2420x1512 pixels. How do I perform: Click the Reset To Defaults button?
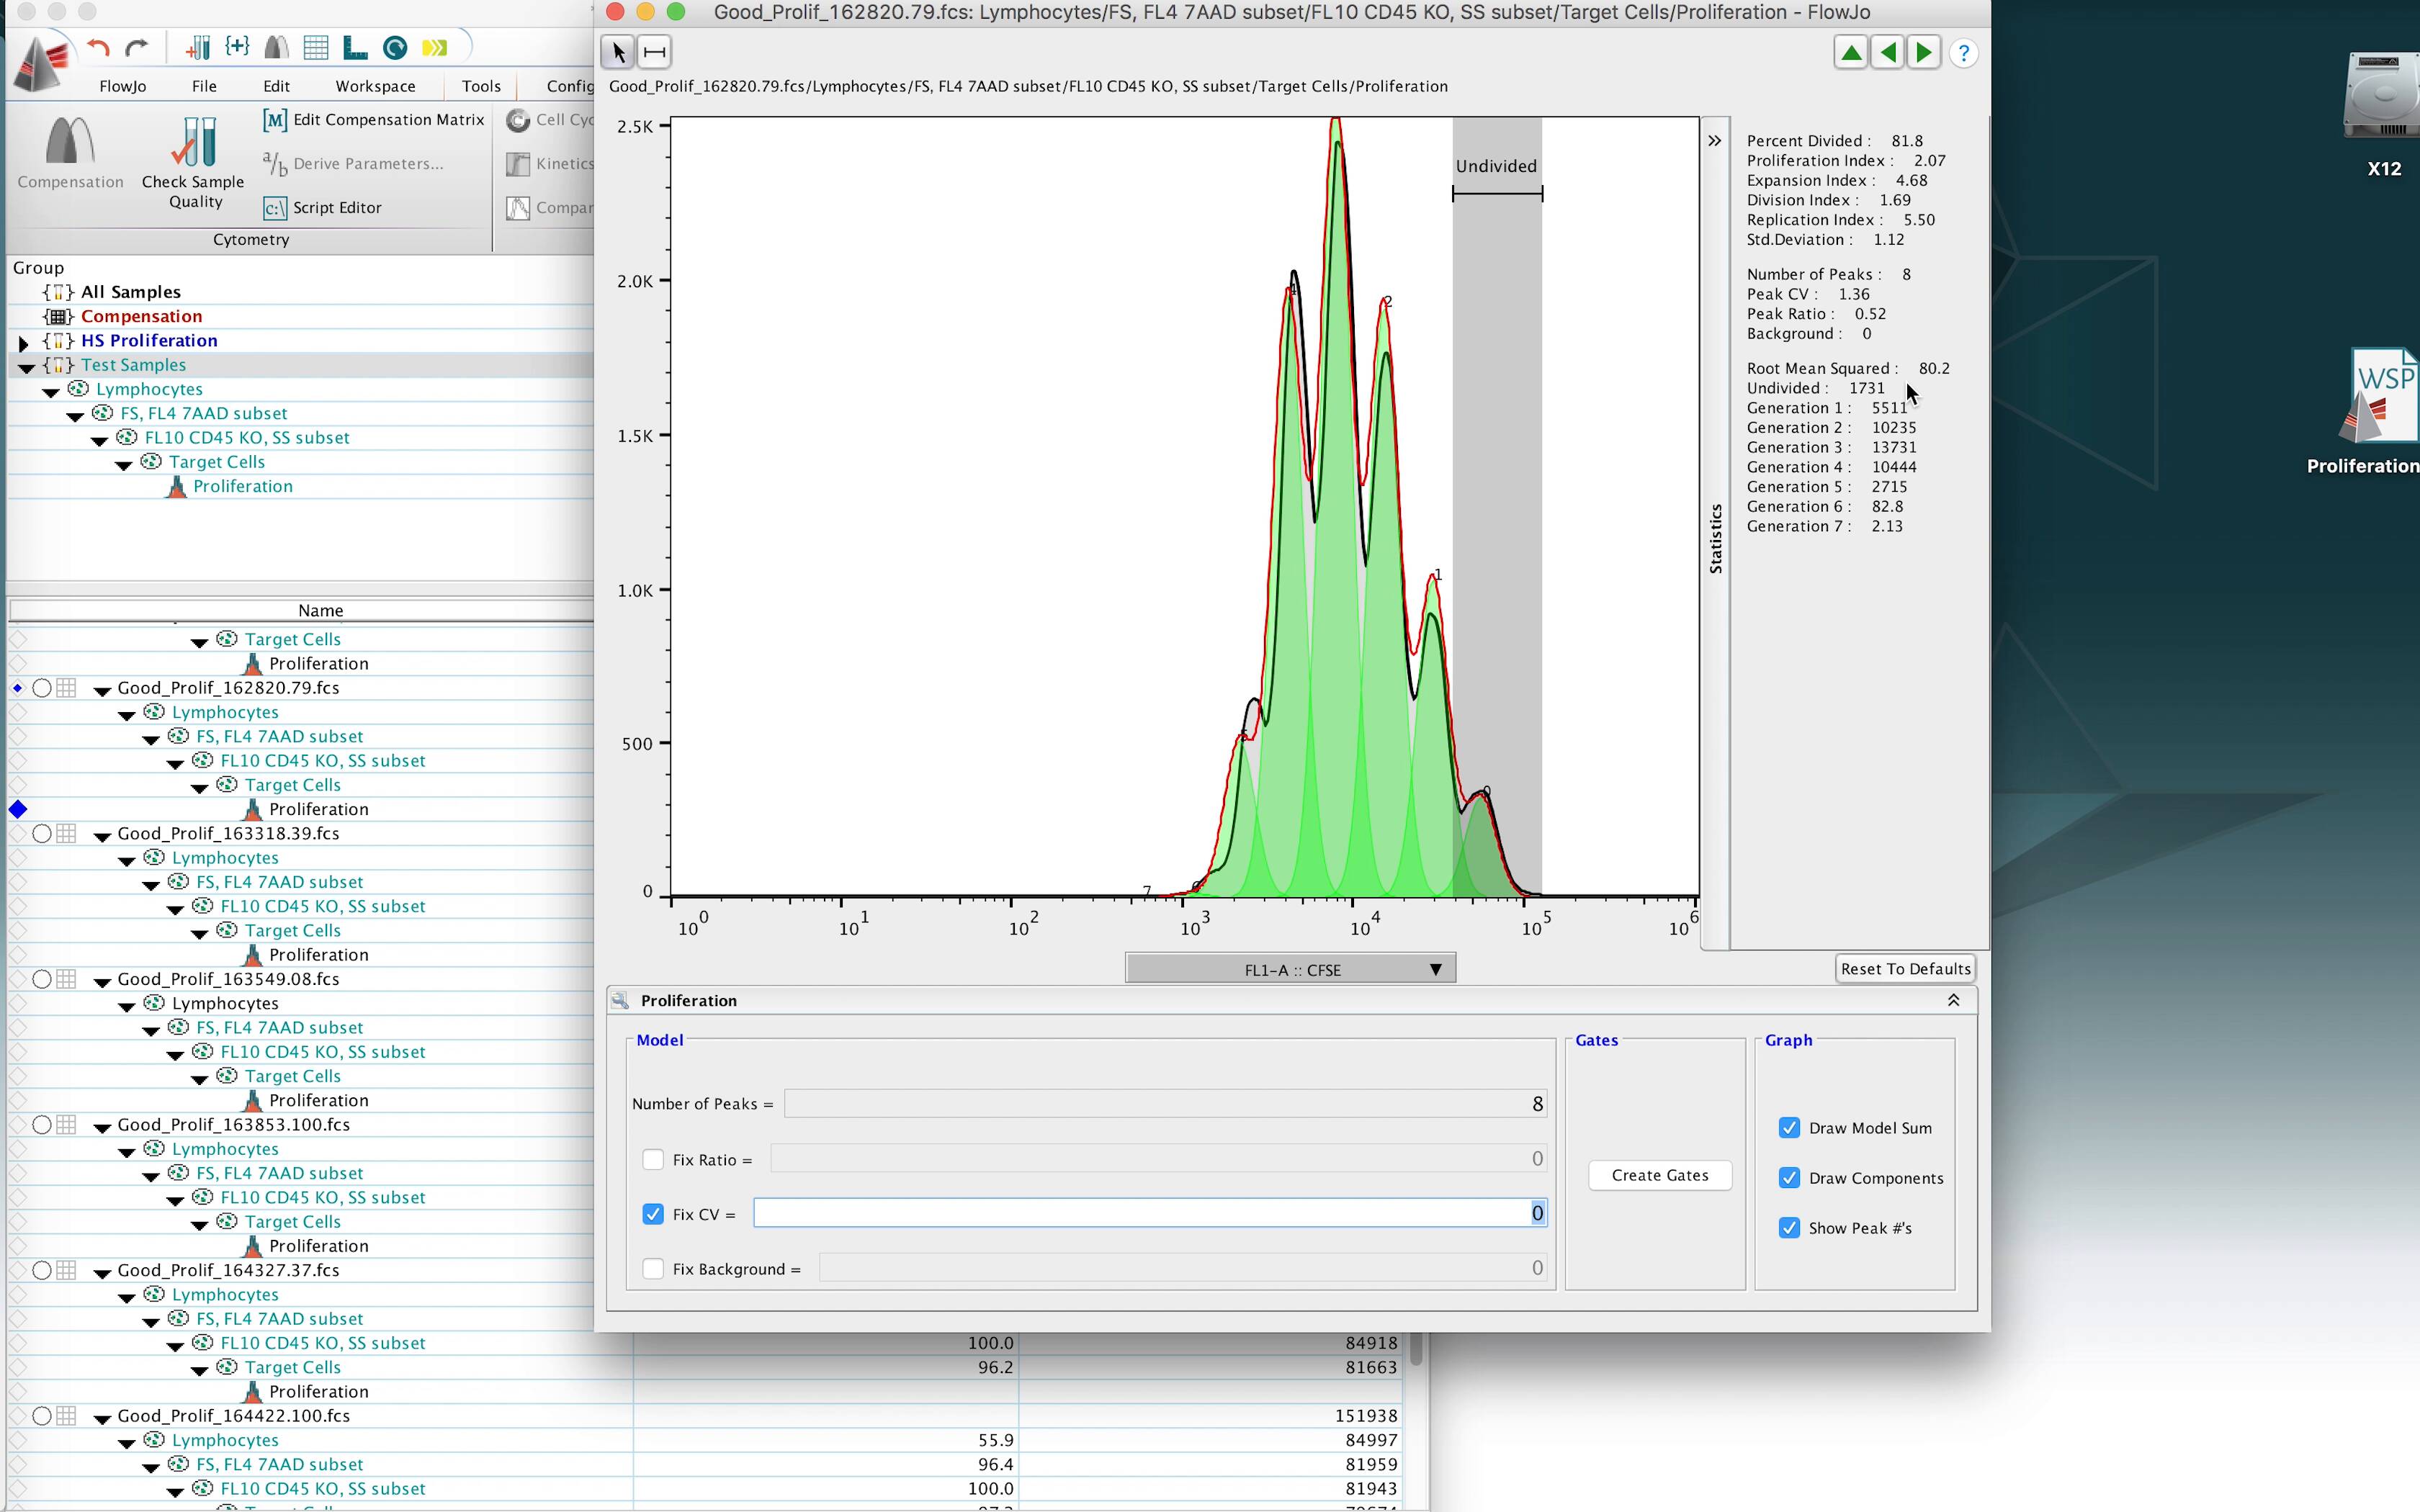(x=1904, y=969)
